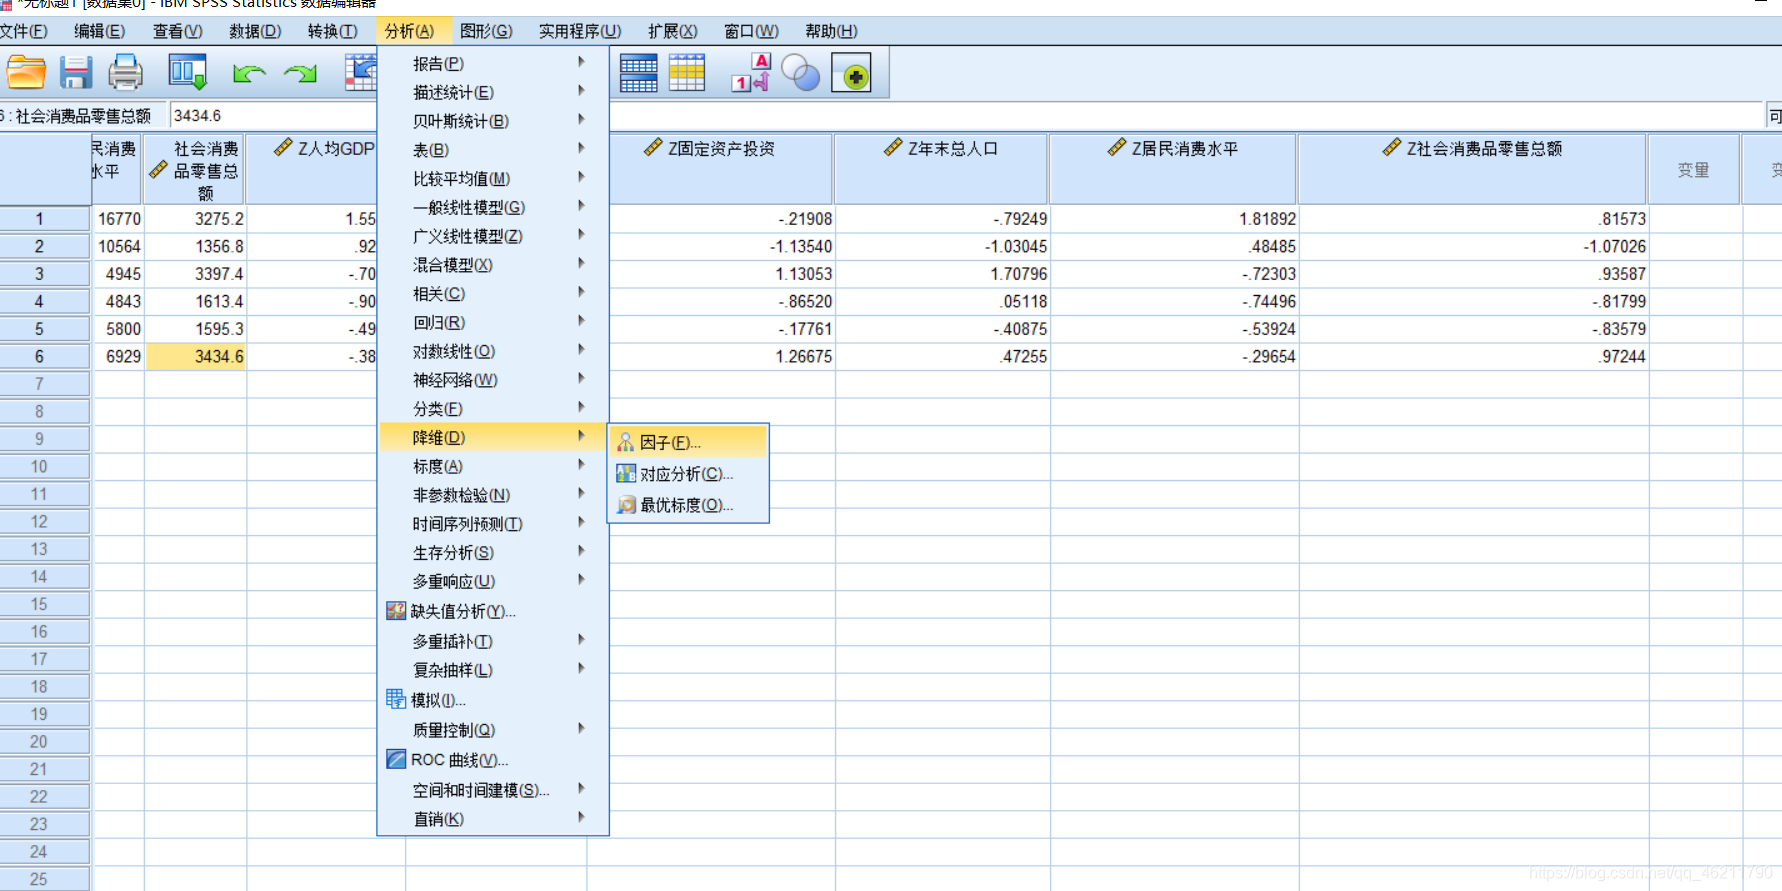Viewport: 1782px width, 891px height.
Task: Expand 相关(C) submenu
Action: (x=493, y=294)
